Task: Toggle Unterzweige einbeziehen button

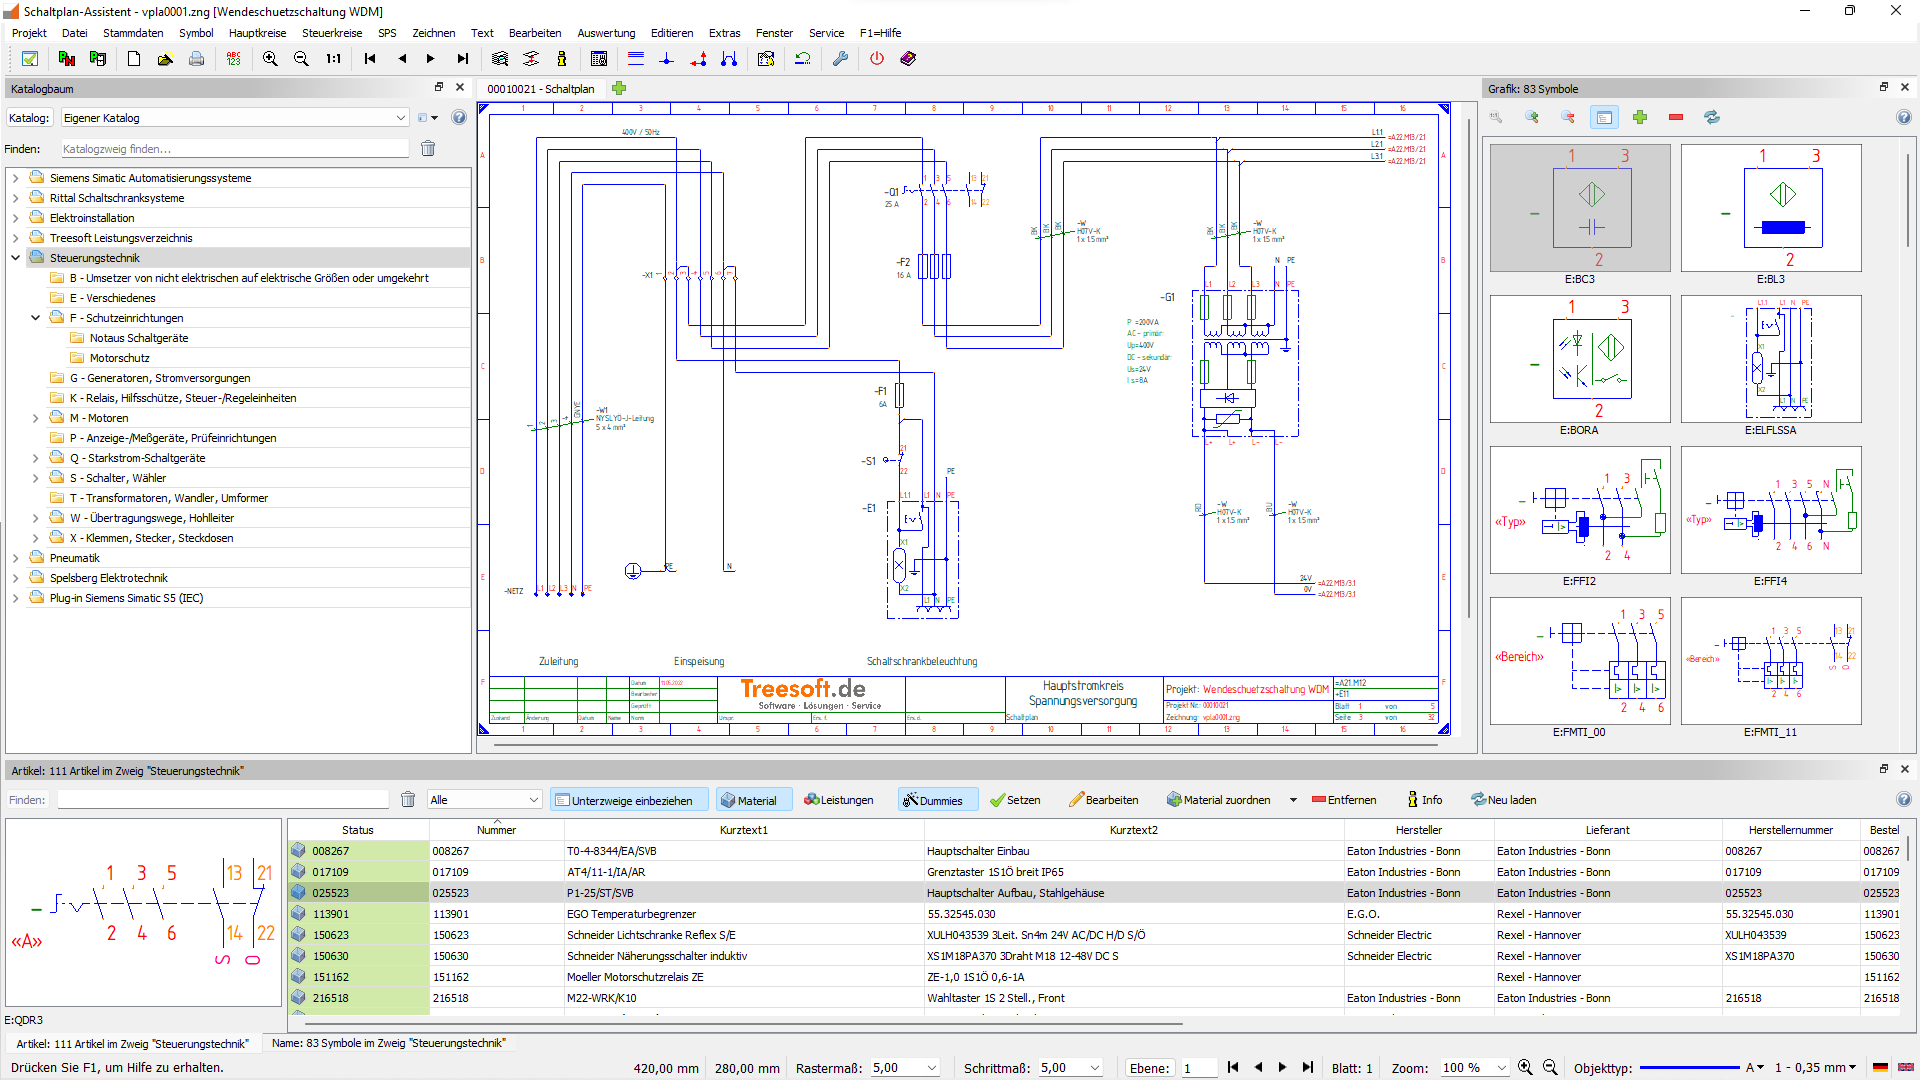Action: click(629, 800)
